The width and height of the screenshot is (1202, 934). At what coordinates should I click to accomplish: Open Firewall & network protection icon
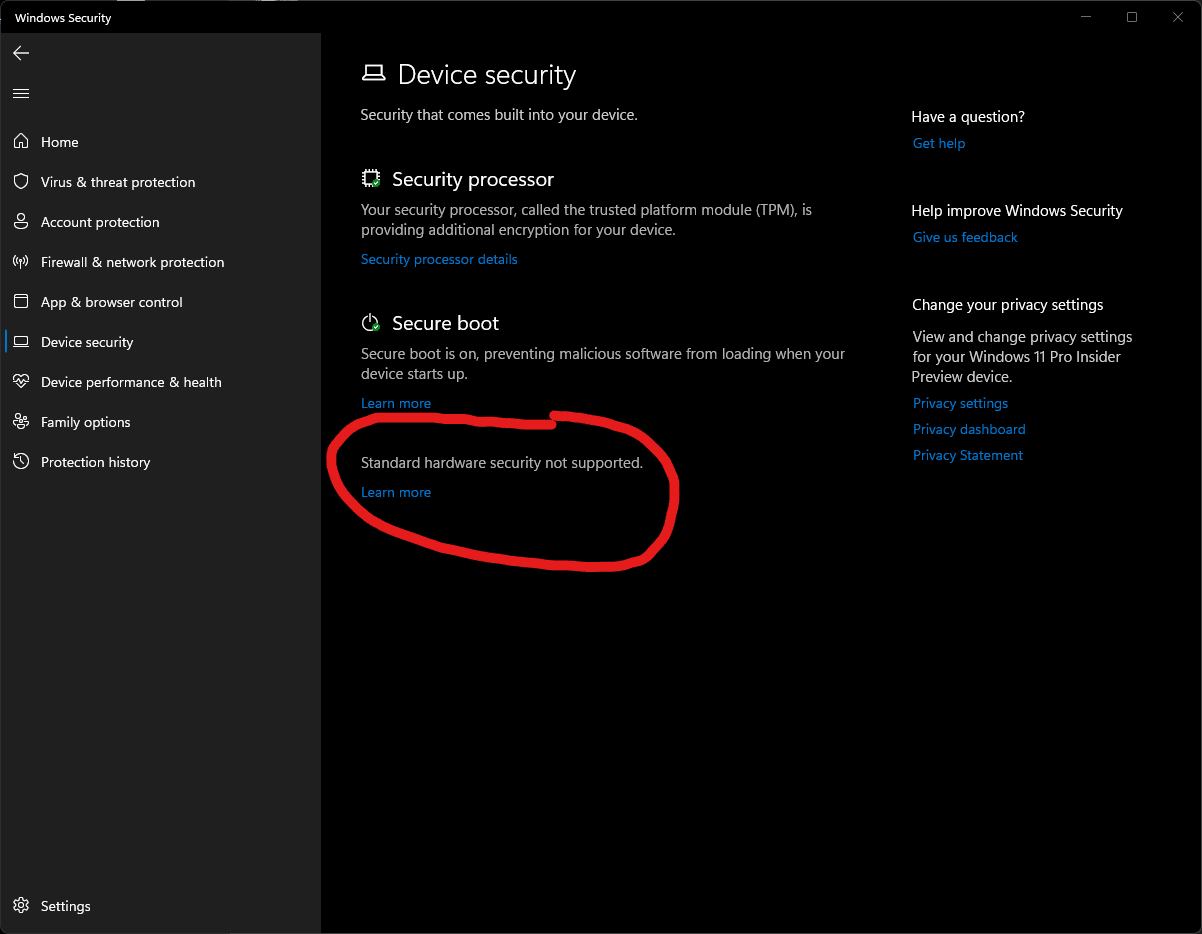[x=21, y=262]
